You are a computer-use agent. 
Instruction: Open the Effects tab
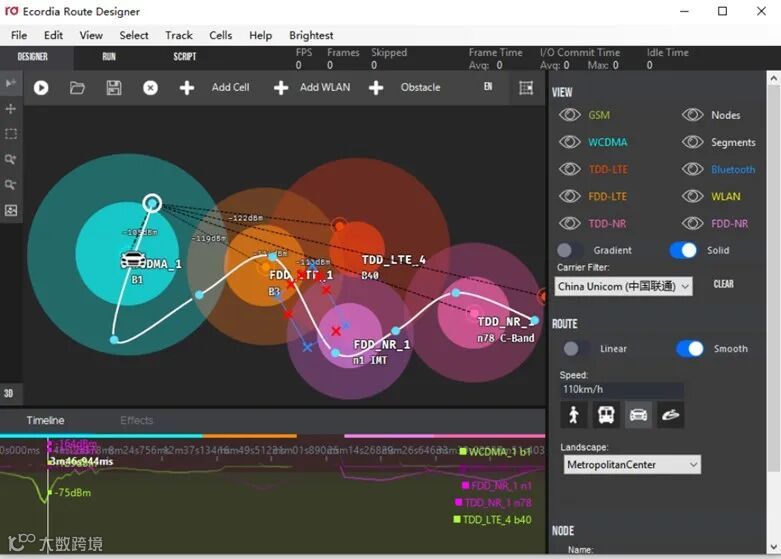(136, 420)
